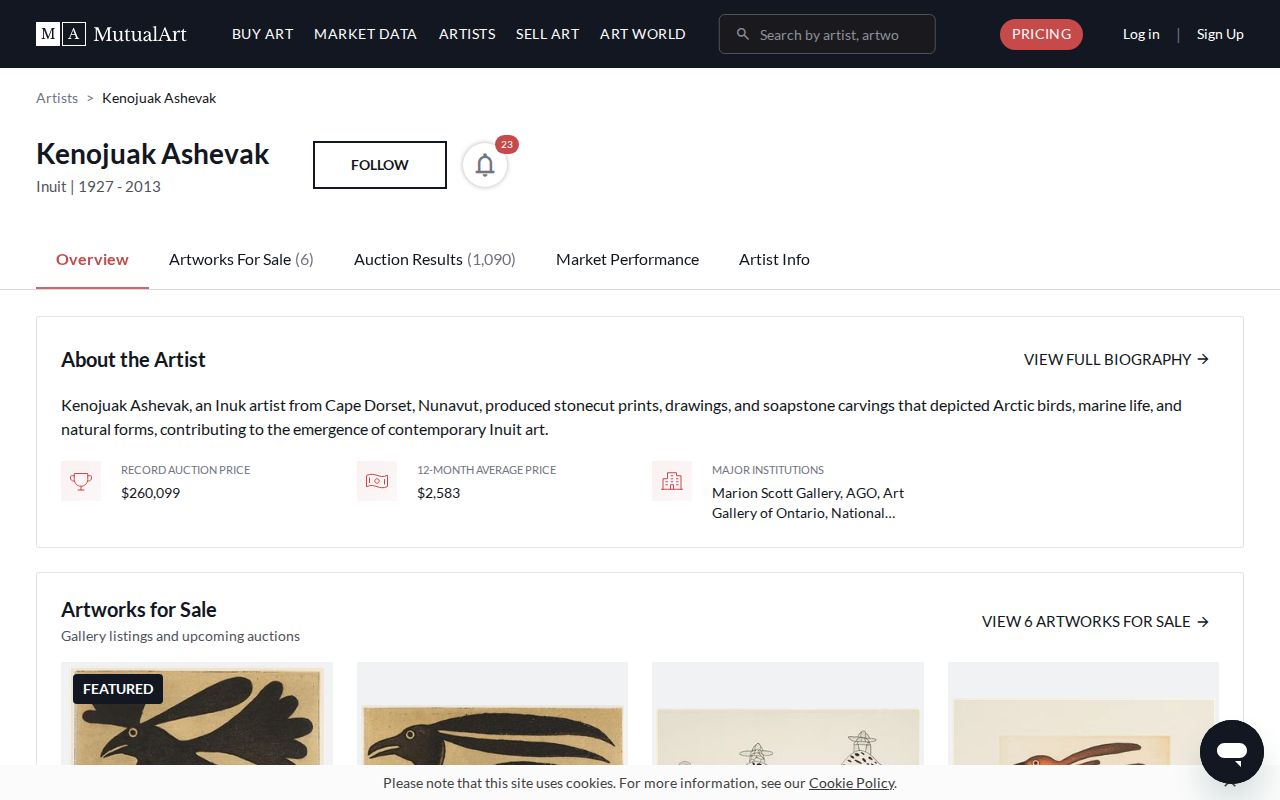The height and width of the screenshot is (800, 1280).
Task: Switch to Artworks For Sale tab
Action: coord(241,260)
